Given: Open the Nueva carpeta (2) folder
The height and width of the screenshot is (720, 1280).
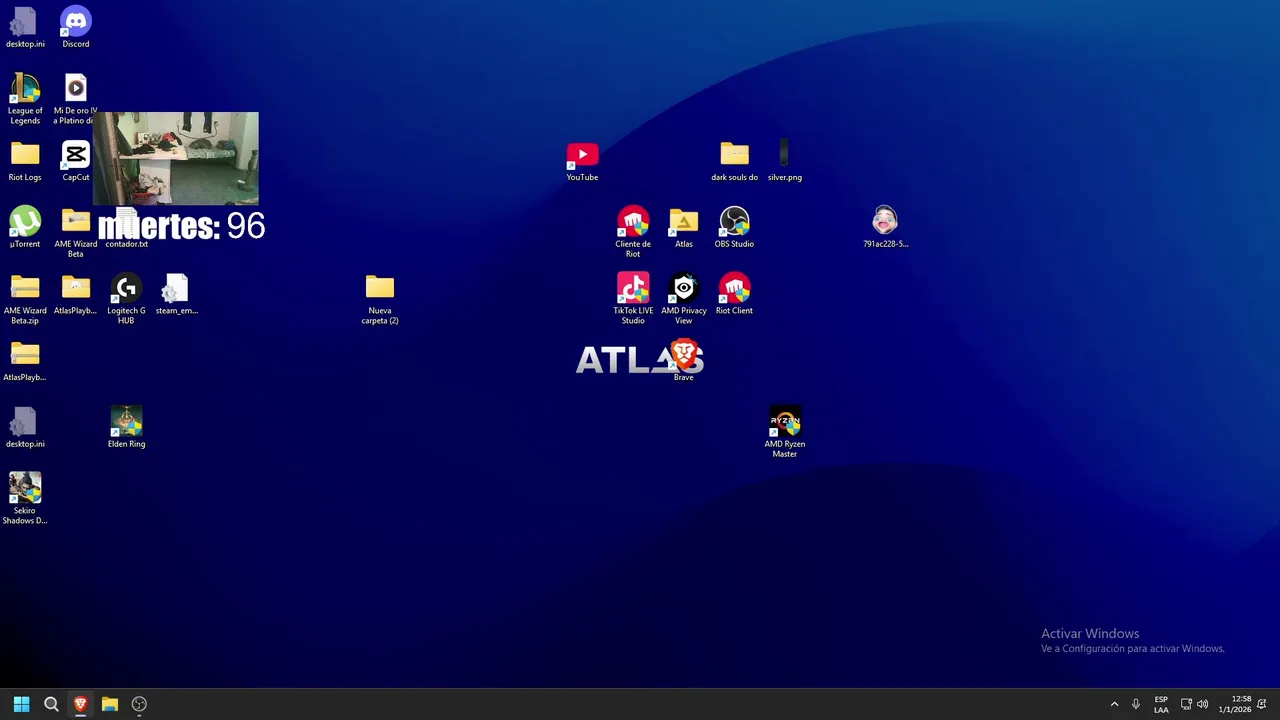Looking at the screenshot, I should click(x=380, y=299).
